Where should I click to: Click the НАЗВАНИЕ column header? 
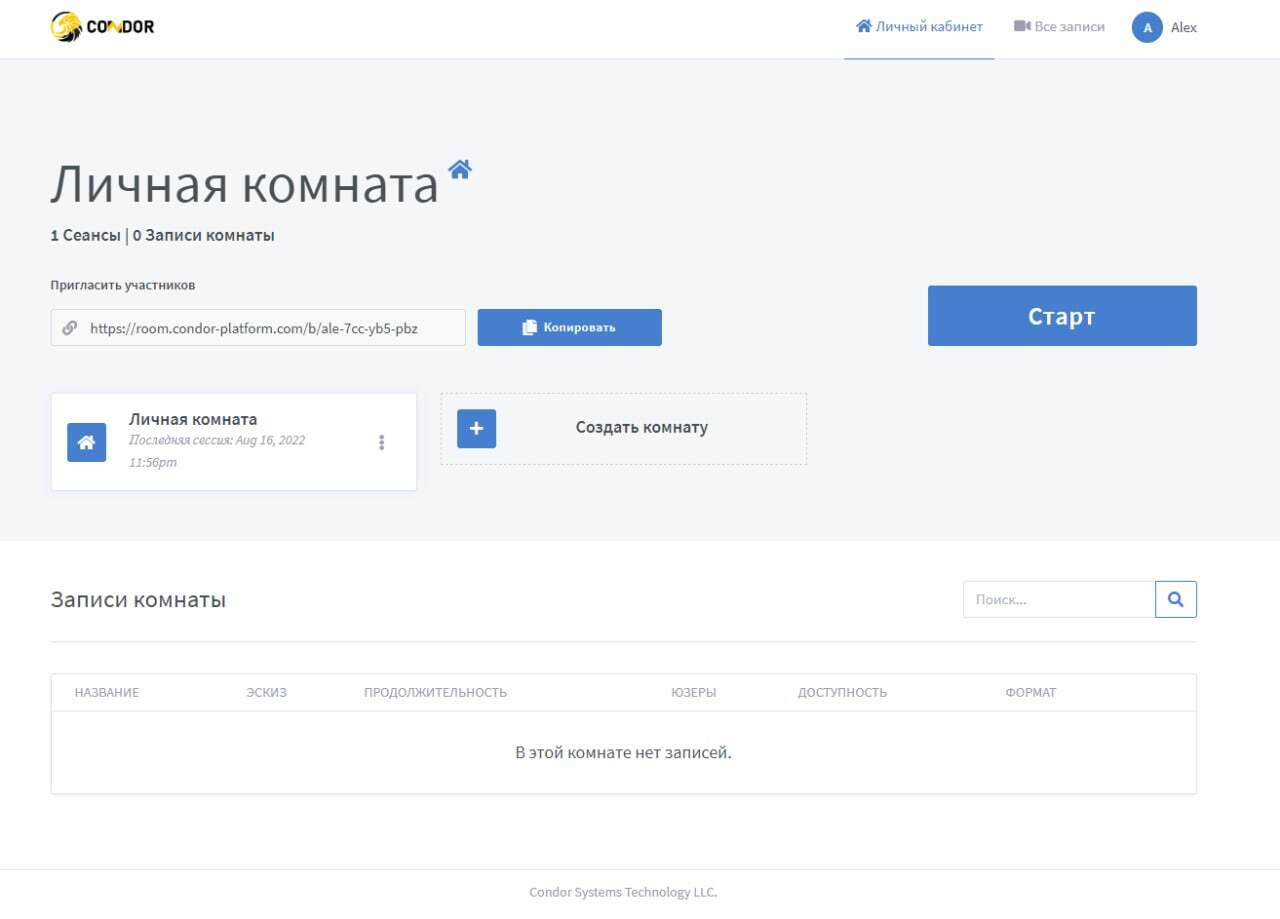point(107,692)
